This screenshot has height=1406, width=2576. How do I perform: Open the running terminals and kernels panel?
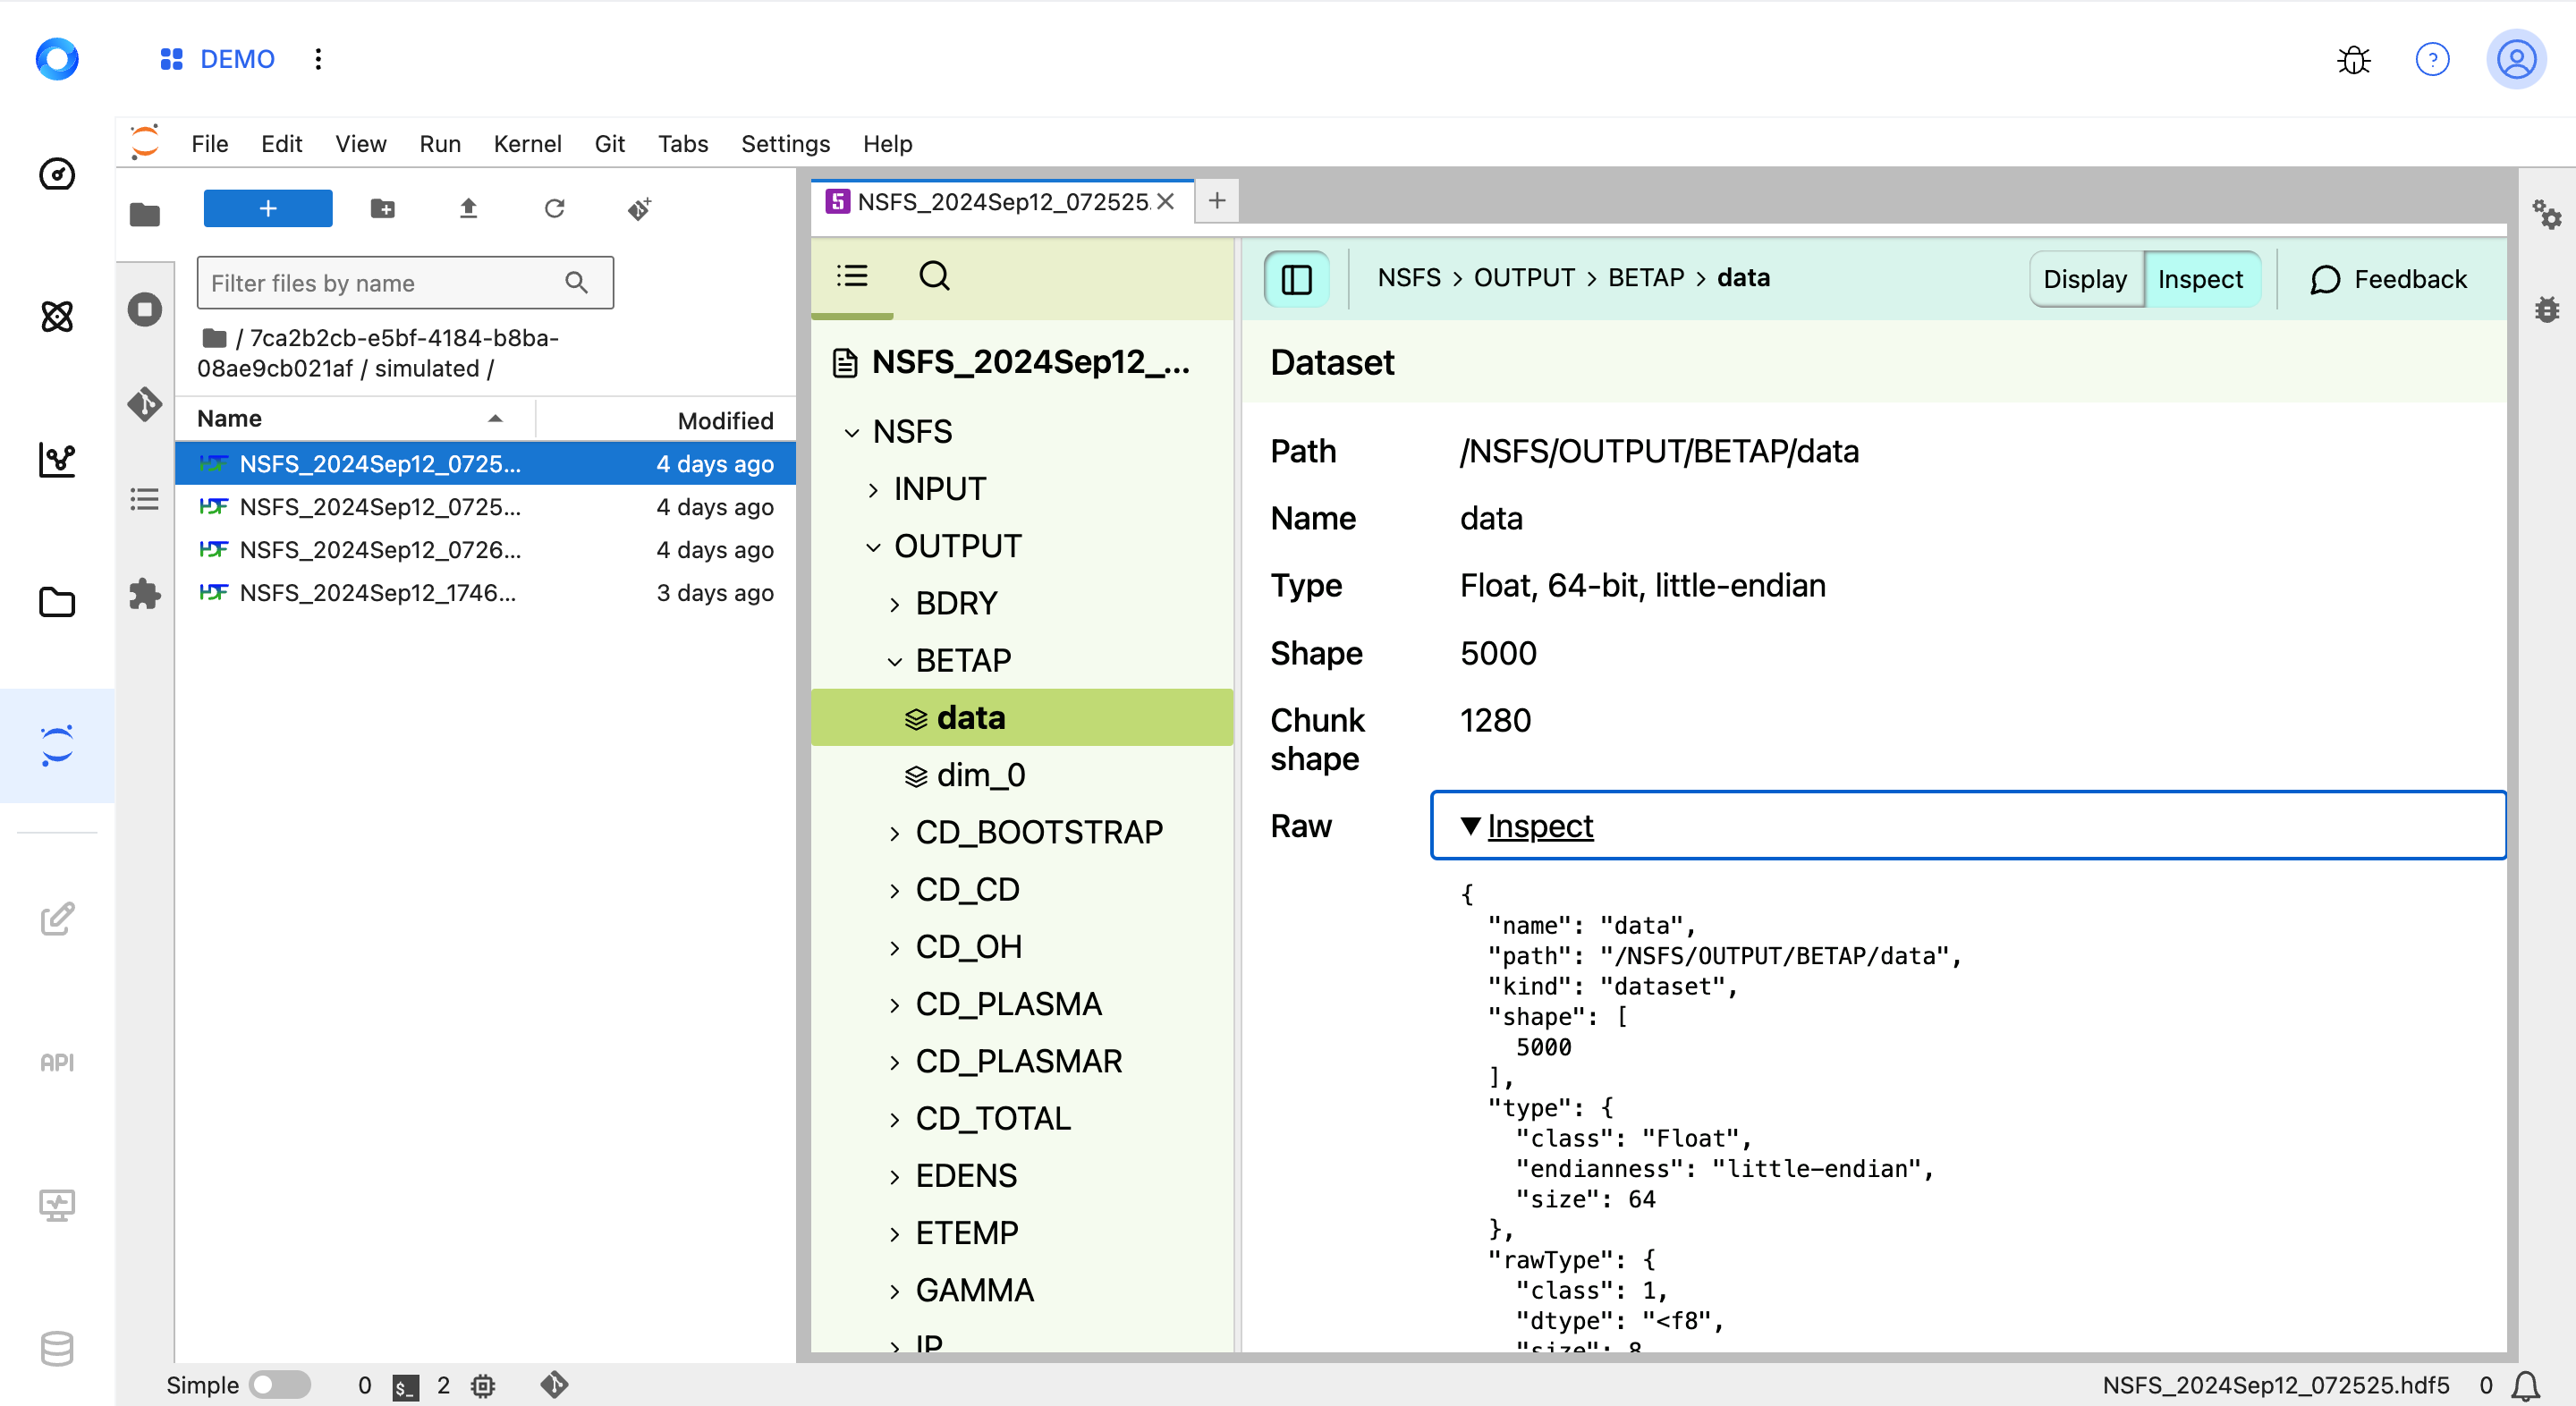pyautogui.click(x=145, y=309)
